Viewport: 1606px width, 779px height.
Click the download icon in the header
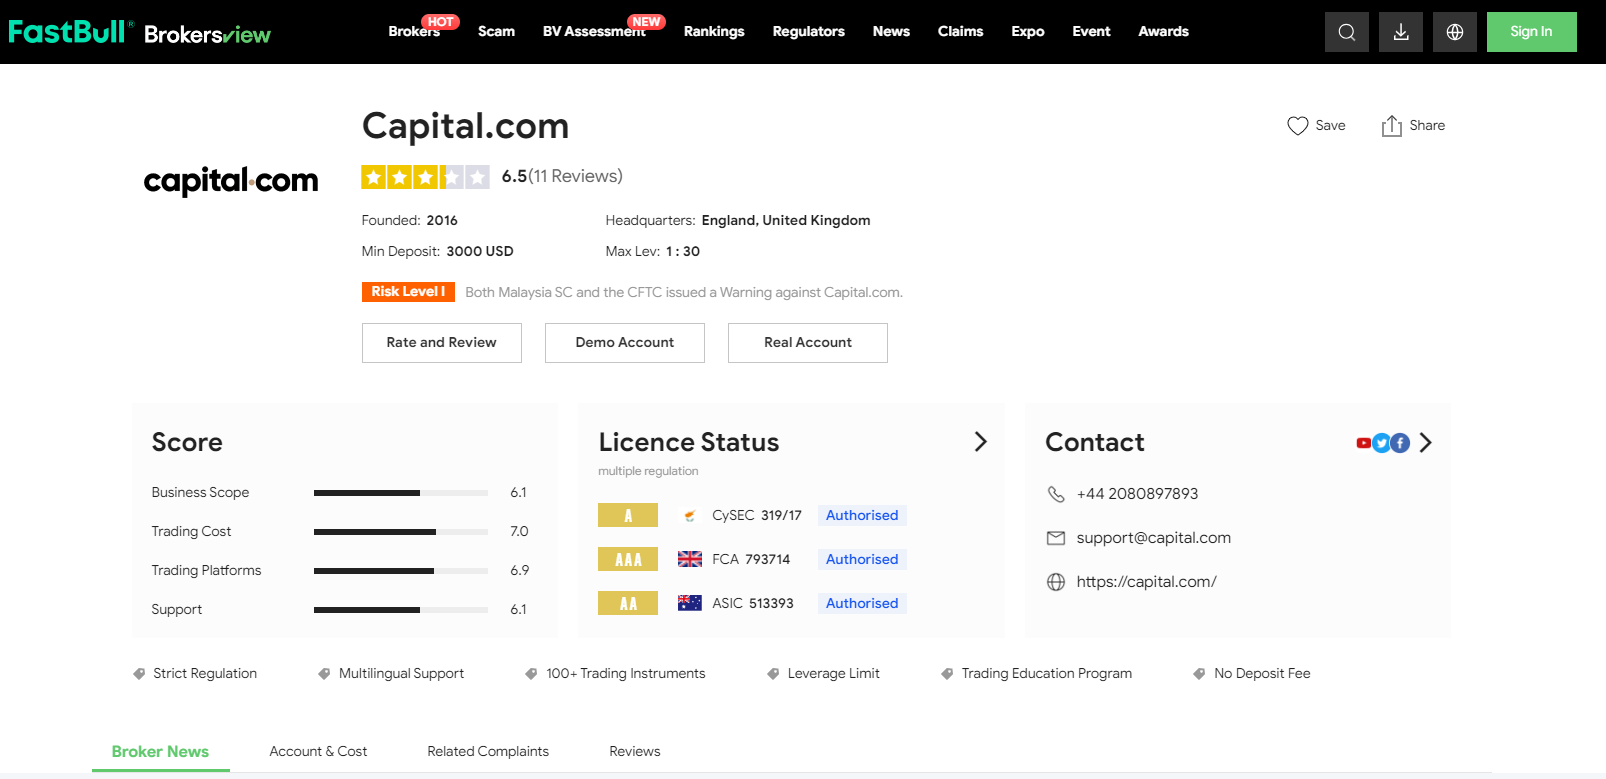tap(1401, 32)
